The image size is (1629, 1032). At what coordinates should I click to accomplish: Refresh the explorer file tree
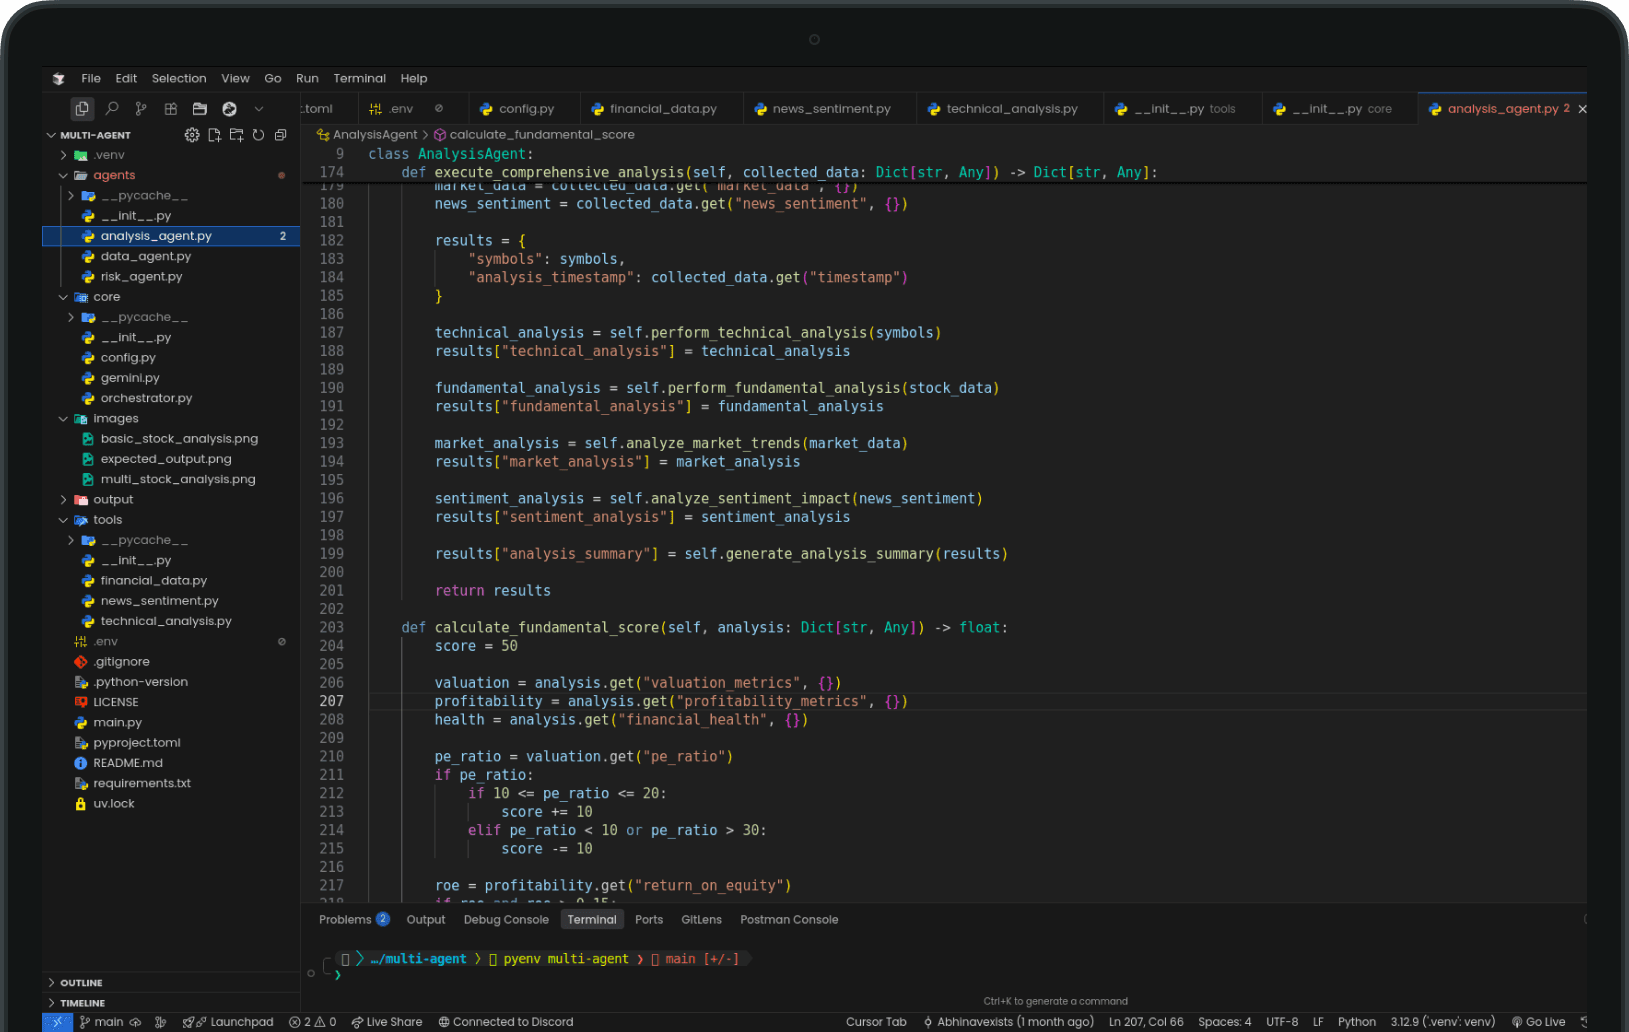click(x=258, y=135)
